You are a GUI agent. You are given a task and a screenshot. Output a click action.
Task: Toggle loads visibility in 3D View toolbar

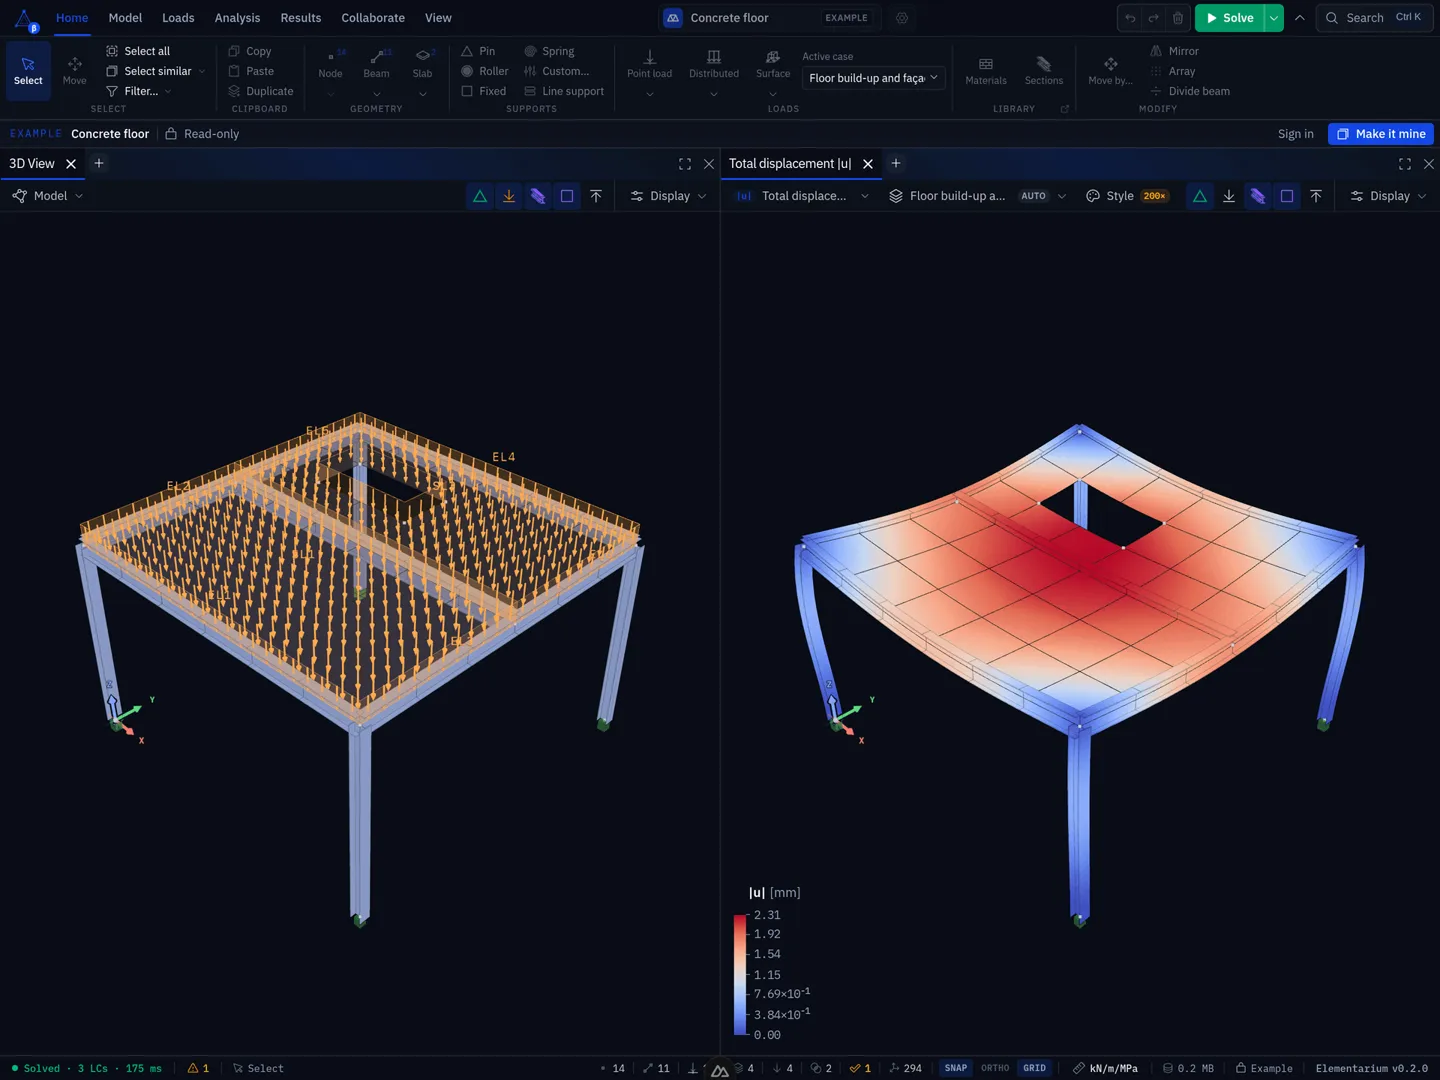509,196
